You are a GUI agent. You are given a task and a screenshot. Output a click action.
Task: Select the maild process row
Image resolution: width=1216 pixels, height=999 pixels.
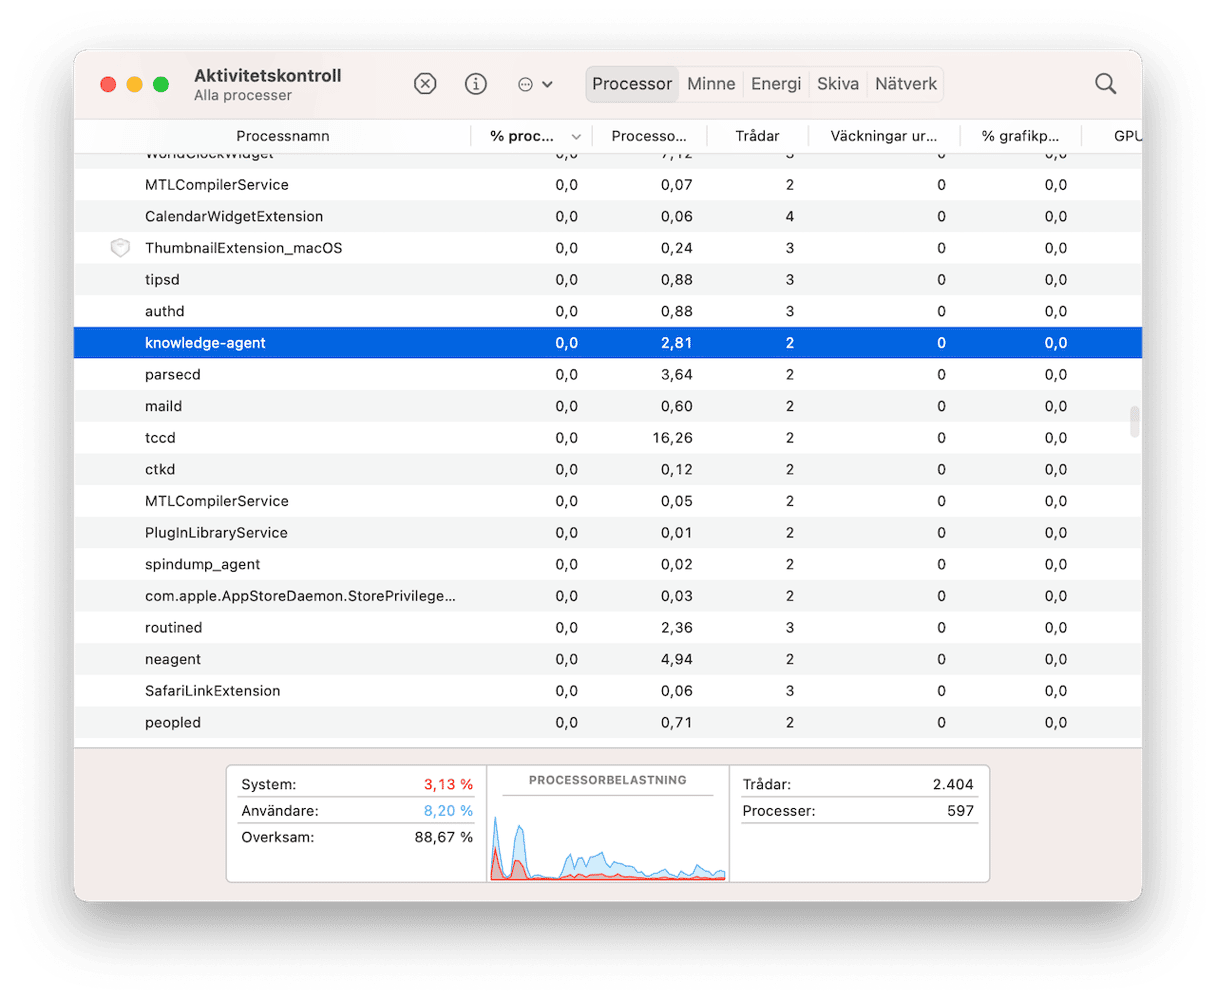(608, 406)
